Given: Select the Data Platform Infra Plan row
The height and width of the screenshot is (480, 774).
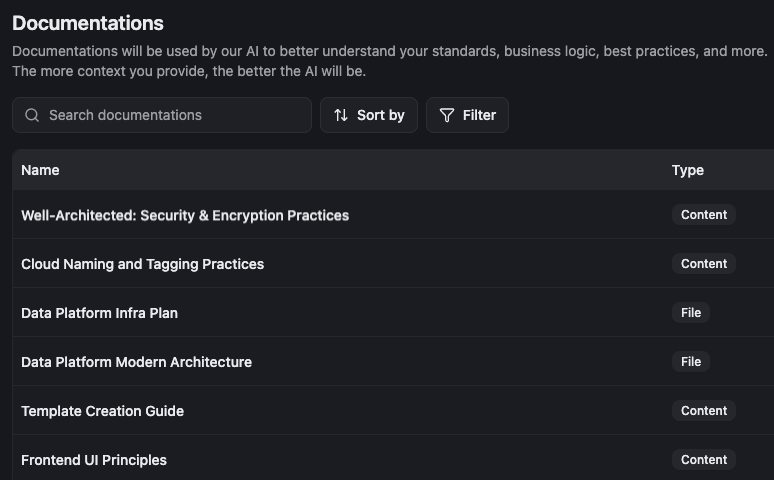Looking at the screenshot, I should (x=99, y=313).
